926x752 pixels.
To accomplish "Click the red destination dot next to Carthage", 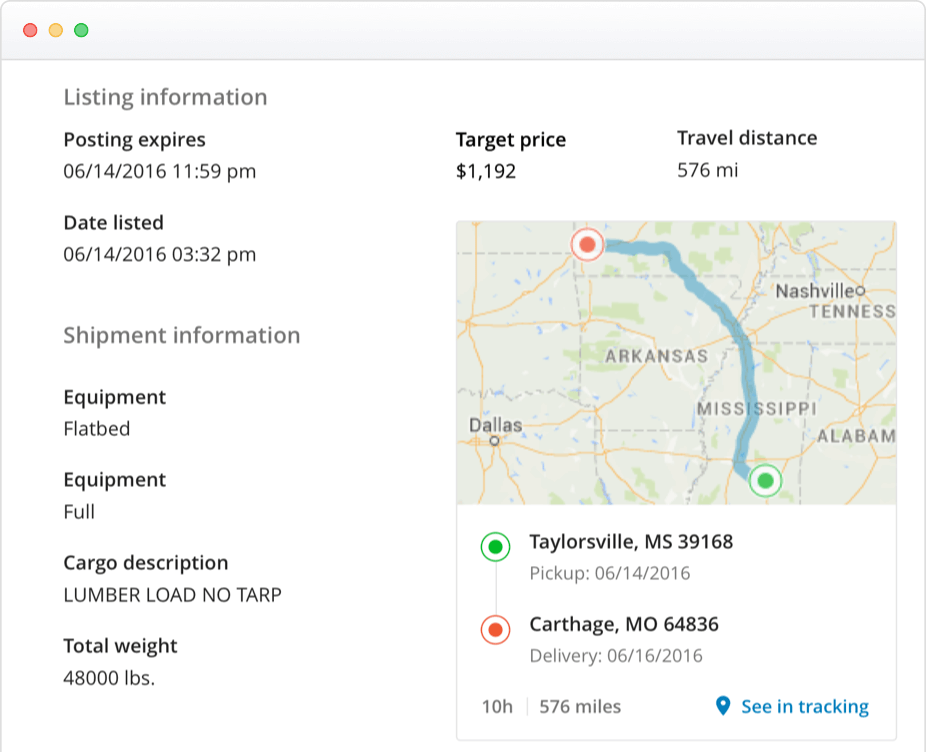I will tap(494, 630).
